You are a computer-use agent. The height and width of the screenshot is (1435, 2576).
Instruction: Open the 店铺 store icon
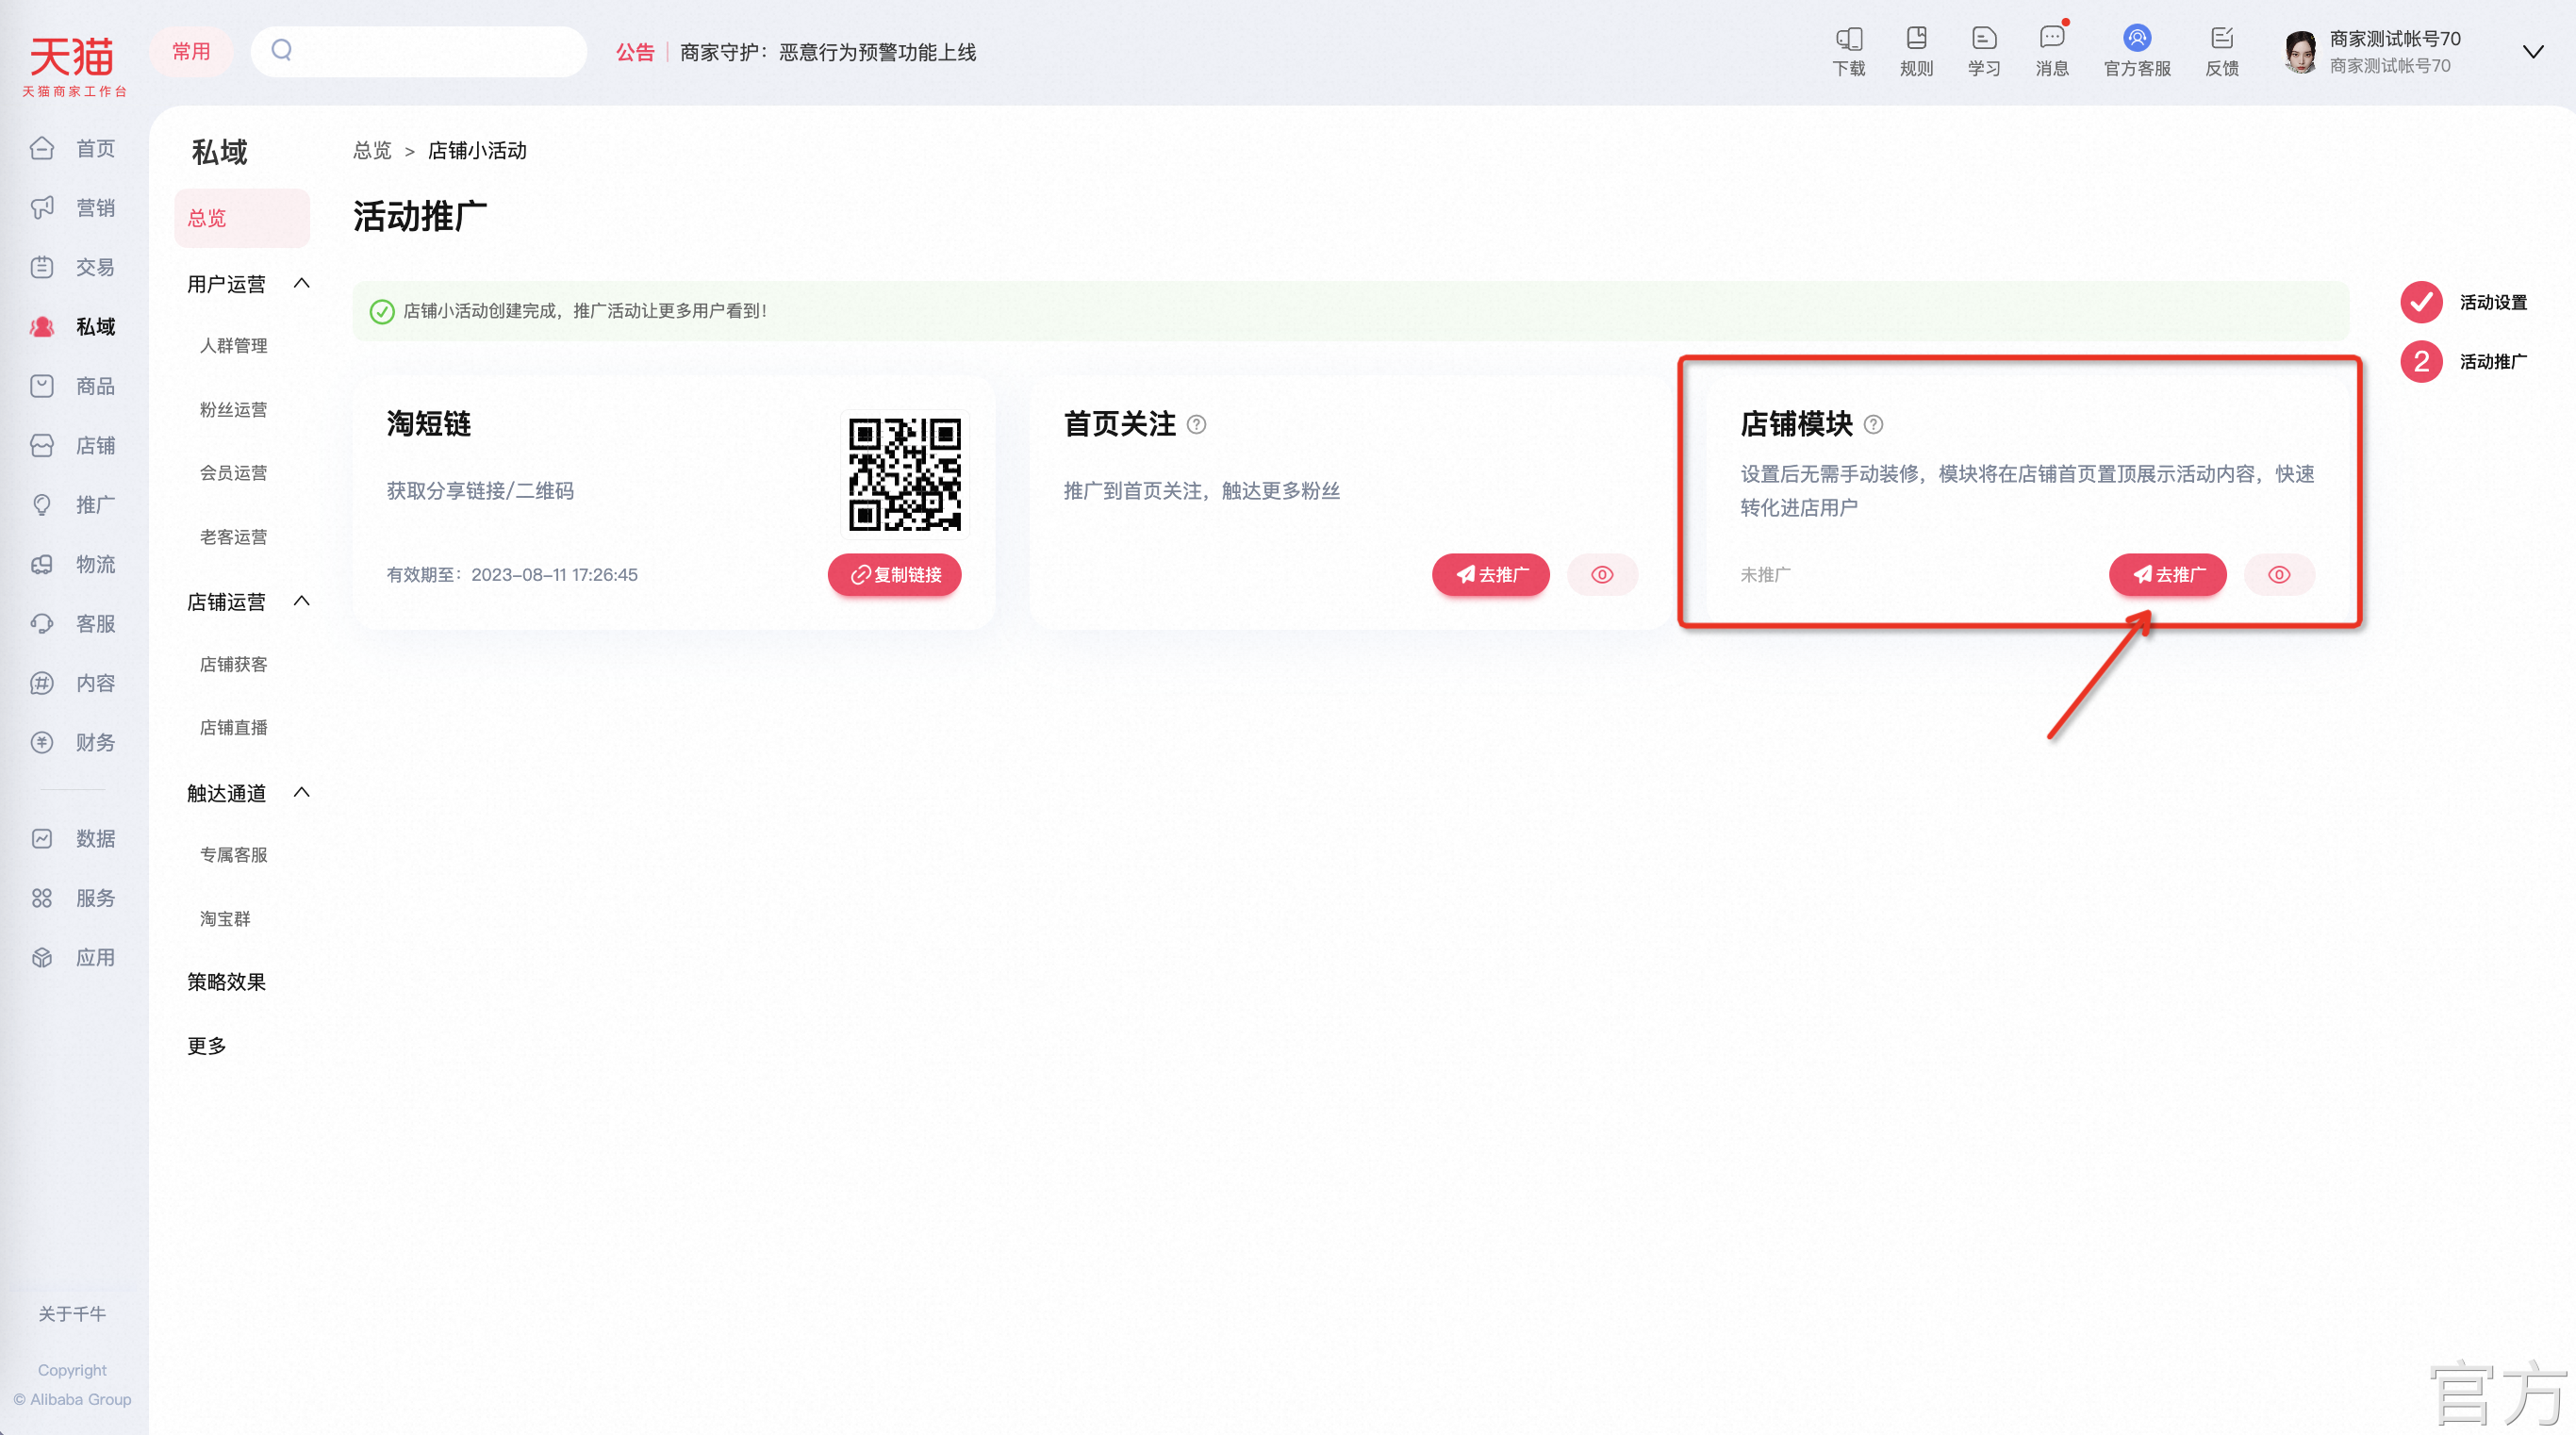point(41,445)
